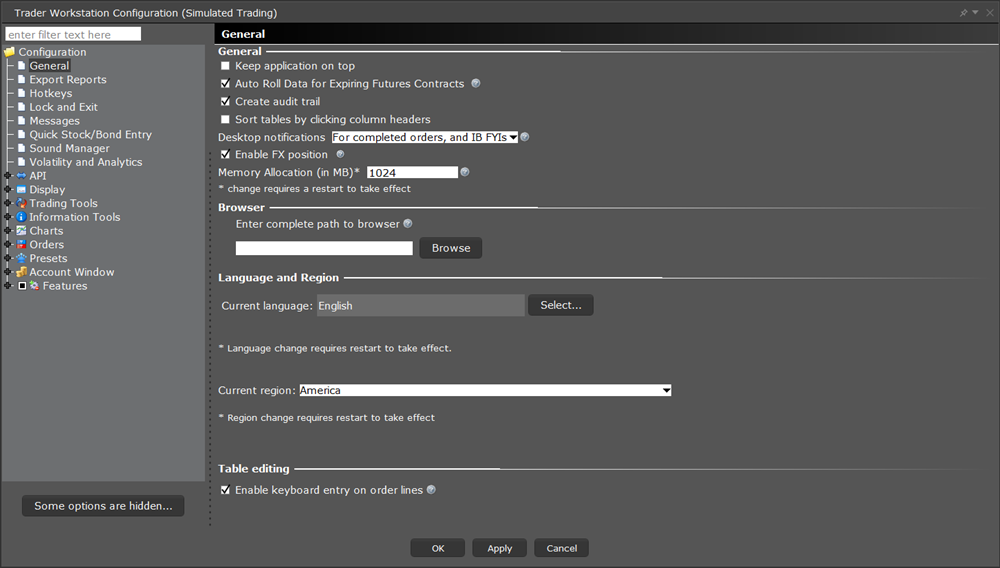
Task: Click Select... language button
Action: pyautogui.click(x=561, y=305)
